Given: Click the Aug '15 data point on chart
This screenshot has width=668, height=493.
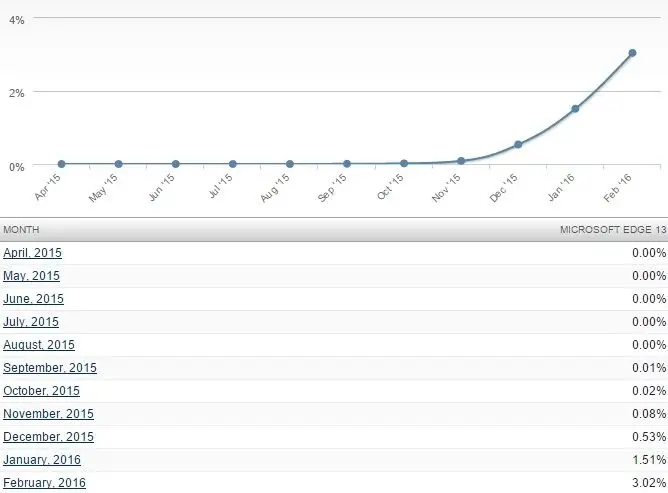Looking at the screenshot, I should (290, 164).
